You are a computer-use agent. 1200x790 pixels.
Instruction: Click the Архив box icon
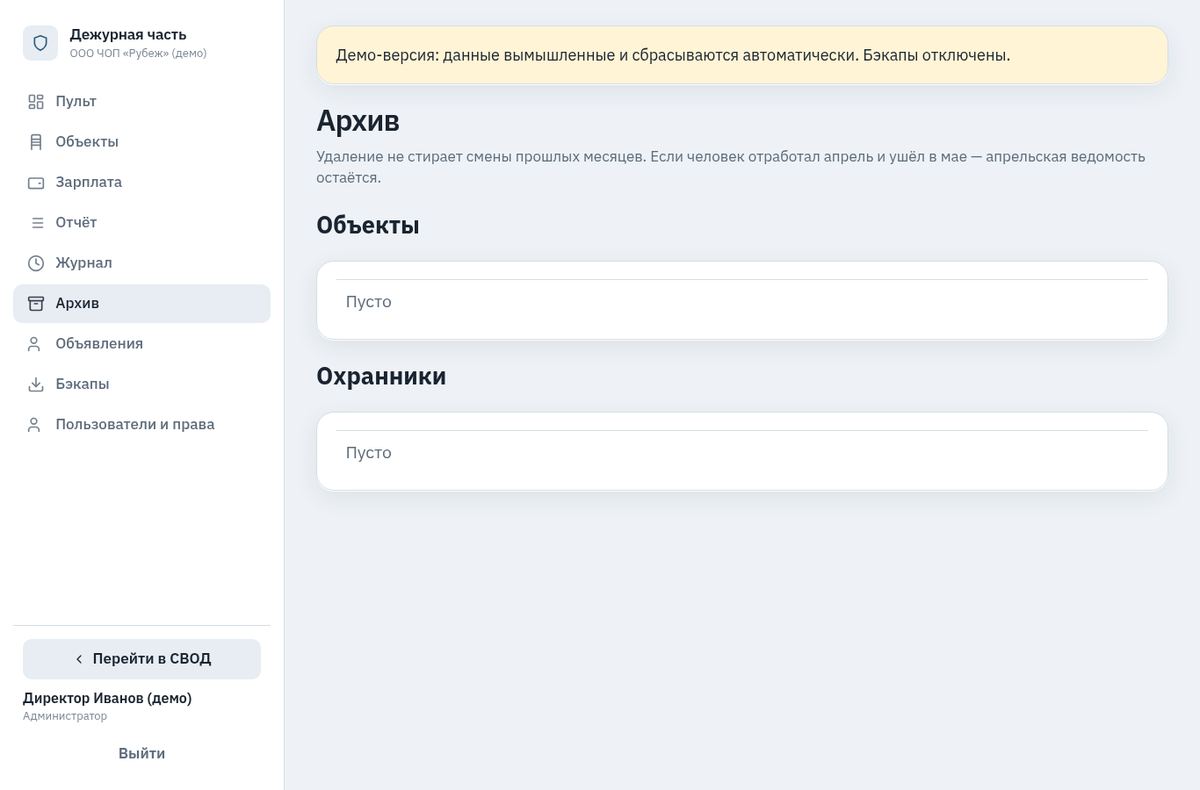[x=36, y=303]
